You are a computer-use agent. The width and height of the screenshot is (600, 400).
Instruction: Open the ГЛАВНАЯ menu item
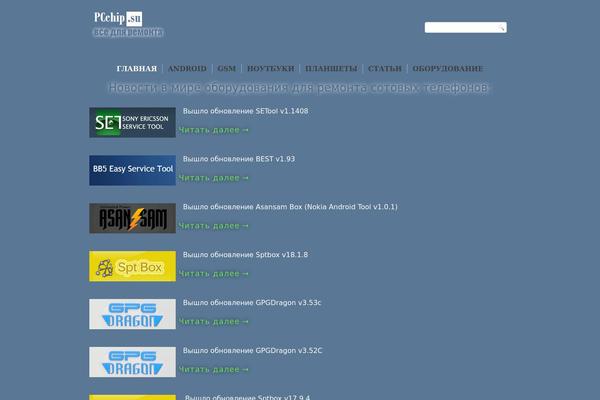(x=137, y=69)
